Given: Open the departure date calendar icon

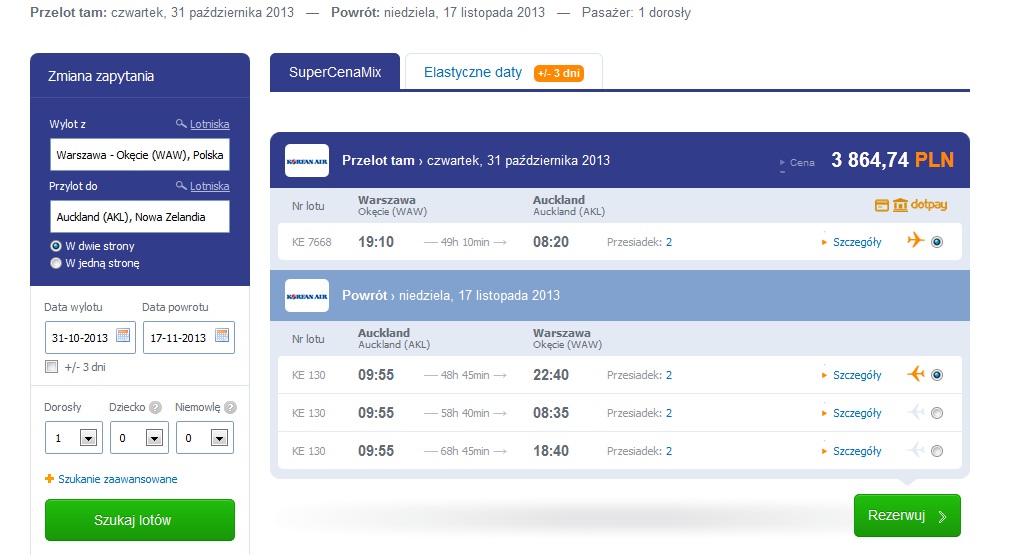Looking at the screenshot, I should (x=123, y=336).
